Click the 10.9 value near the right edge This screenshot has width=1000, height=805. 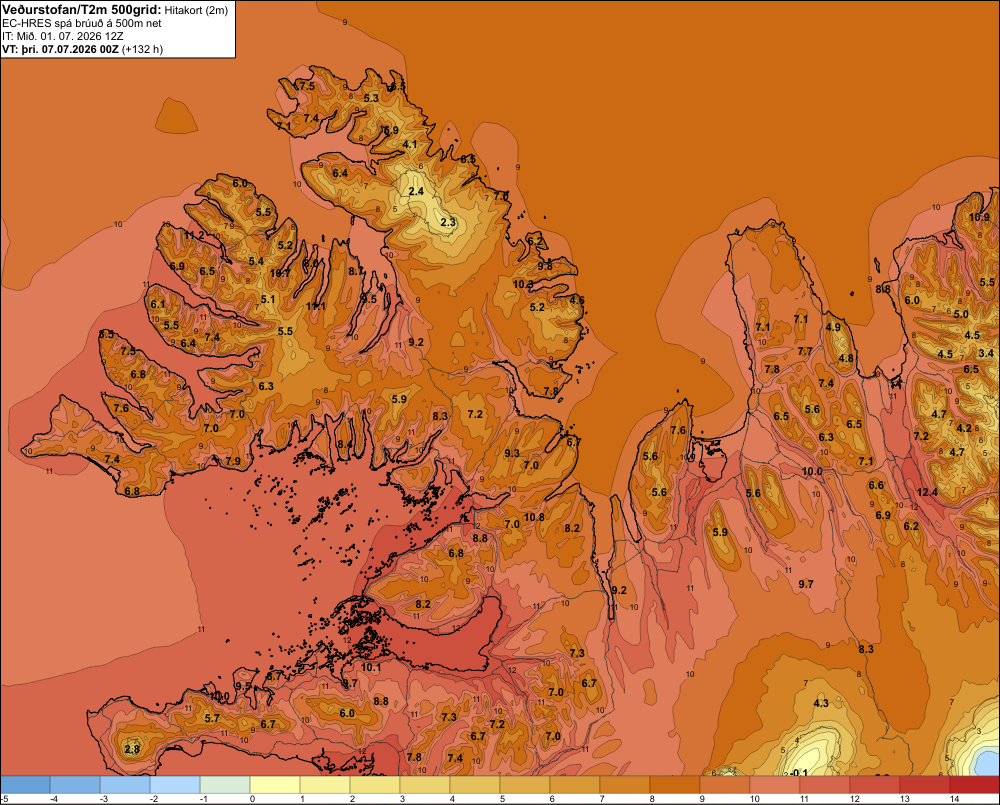979,217
